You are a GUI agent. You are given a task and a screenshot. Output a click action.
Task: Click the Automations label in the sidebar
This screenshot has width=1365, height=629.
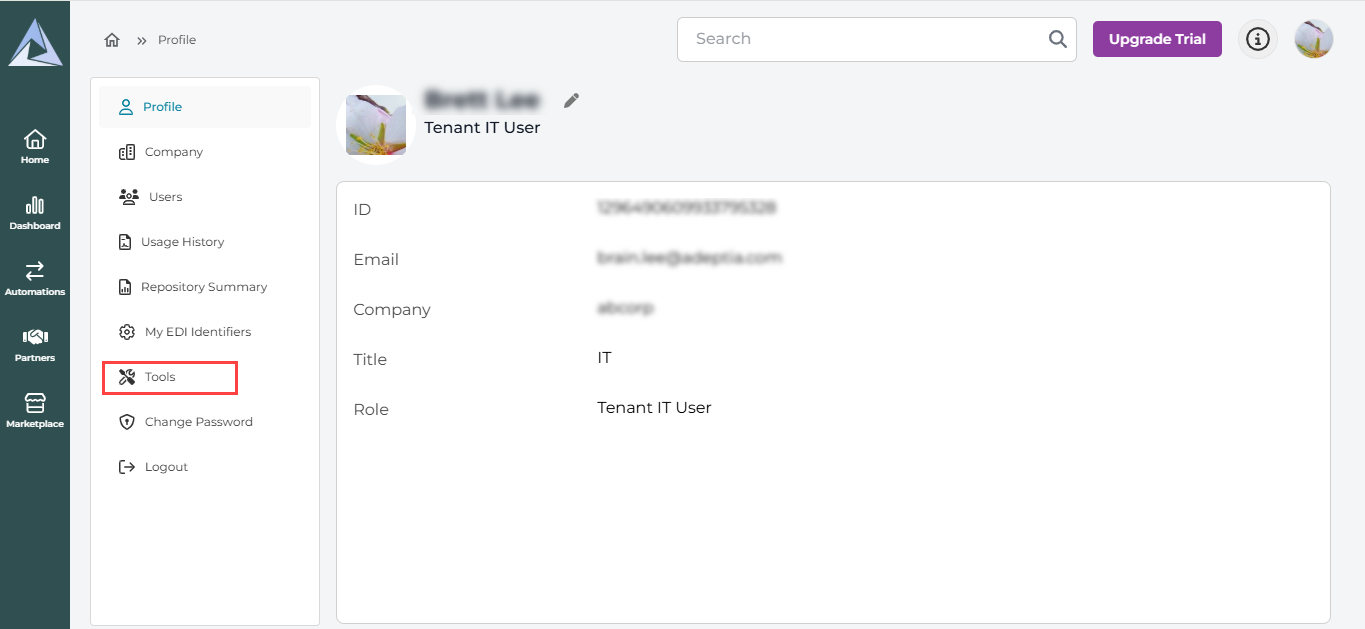point(35,292)
